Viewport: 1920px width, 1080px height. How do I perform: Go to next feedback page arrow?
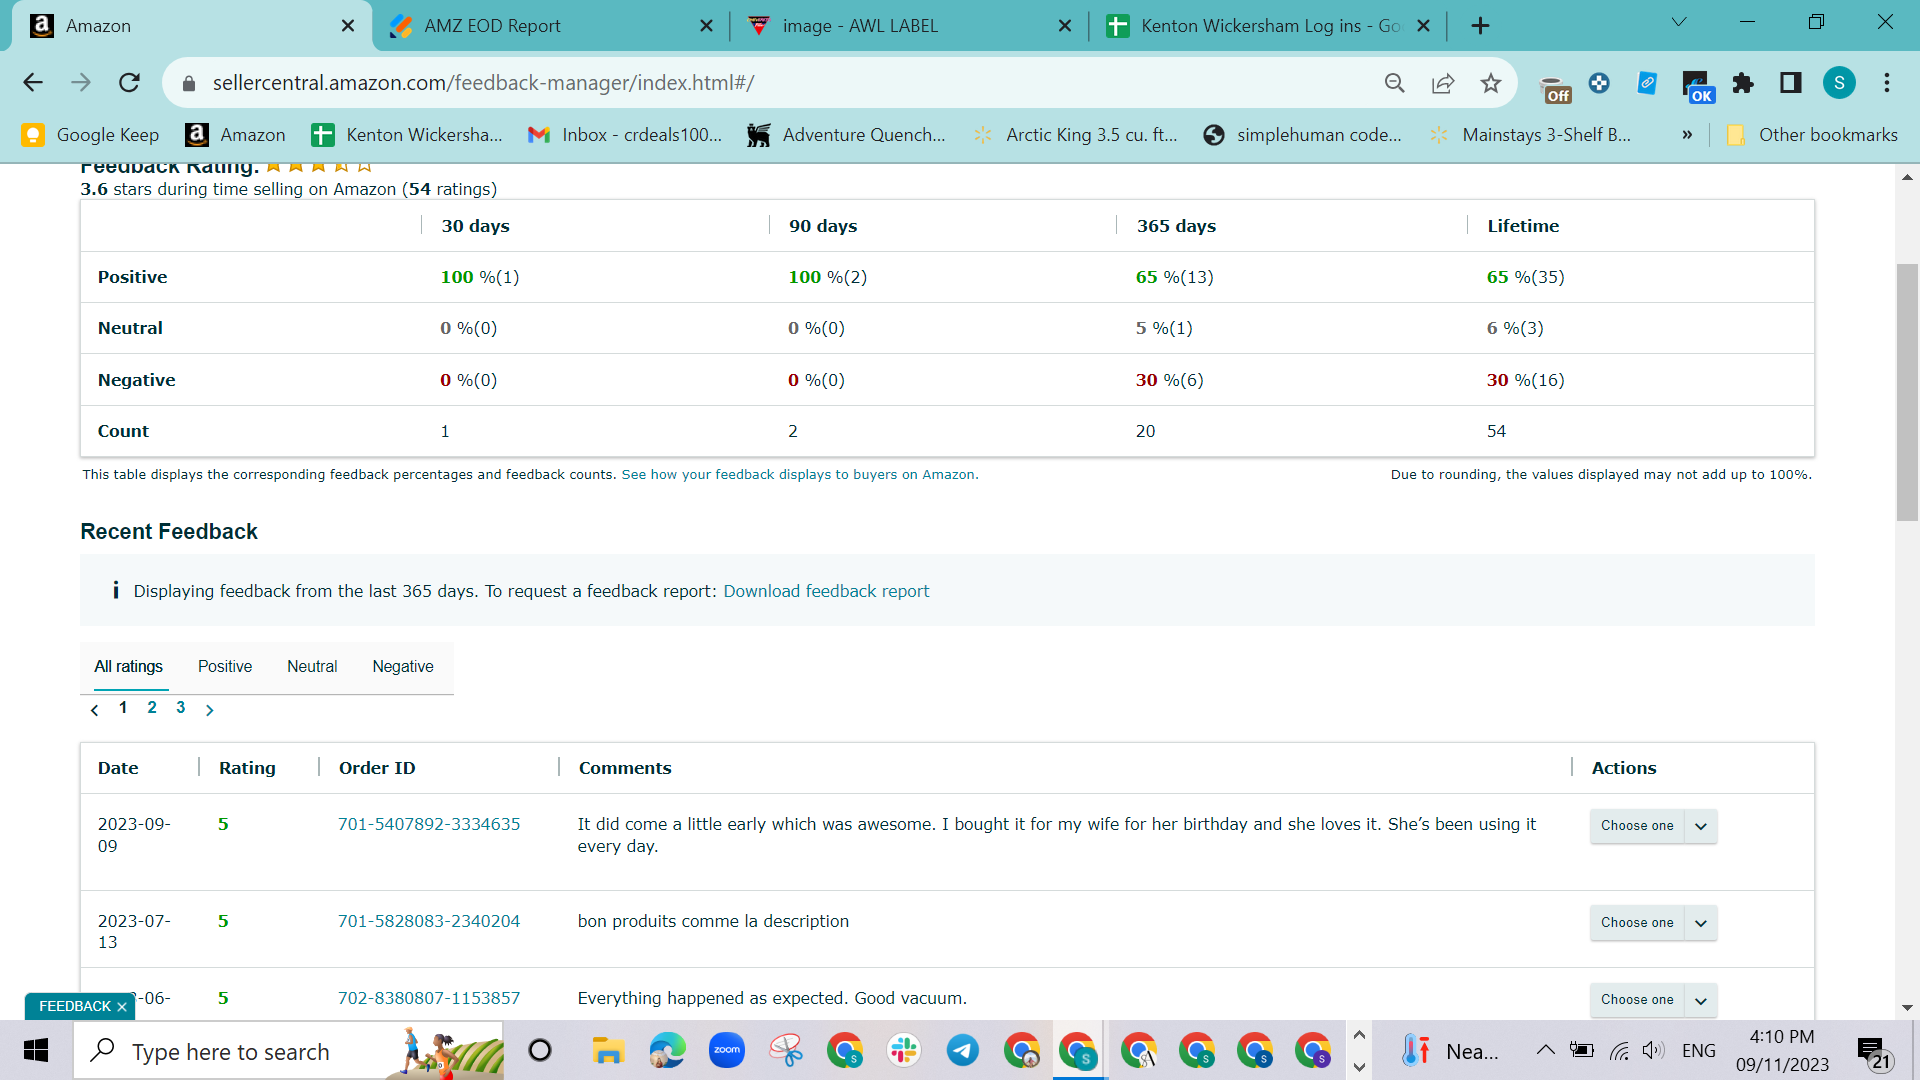[x=209, y=710]
